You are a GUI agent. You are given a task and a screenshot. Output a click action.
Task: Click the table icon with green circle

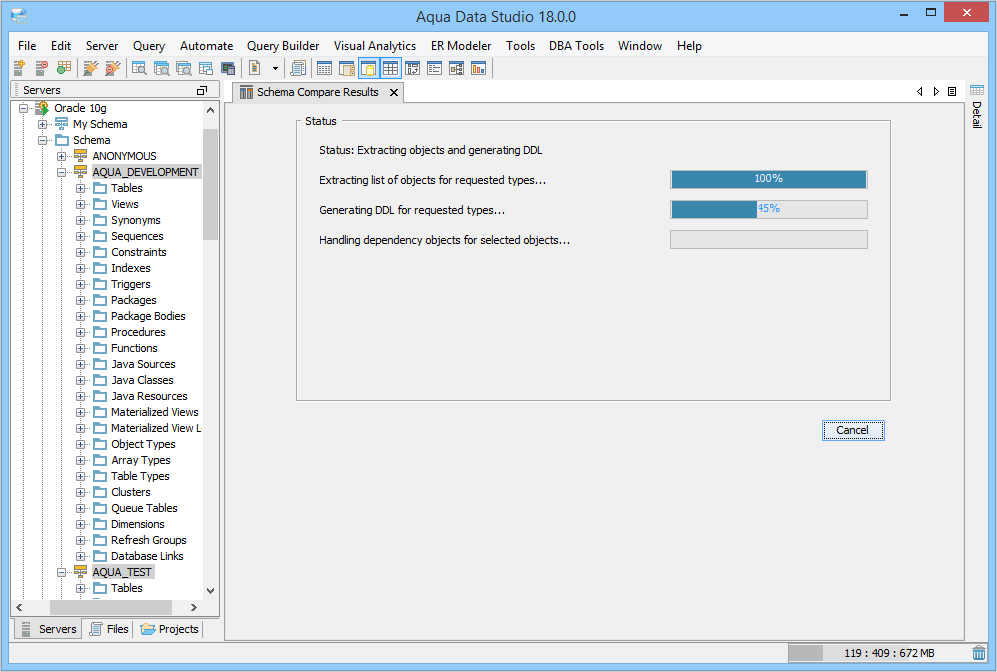pos(64,68)
